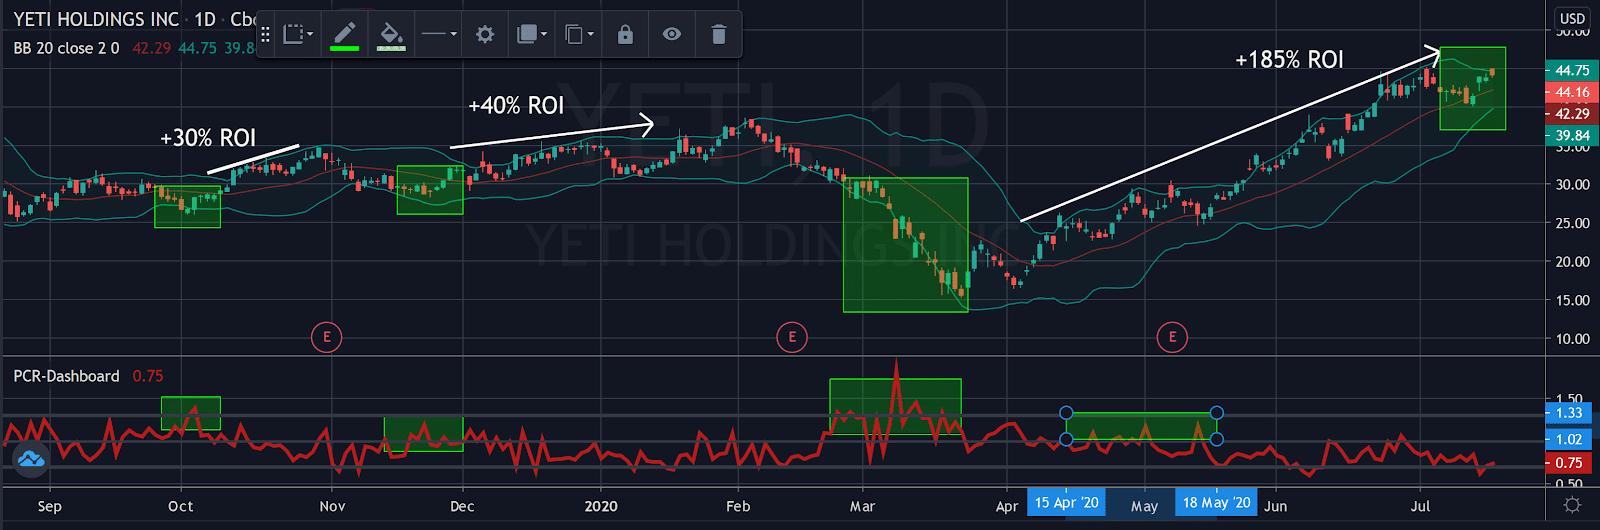This screenshot has height=530, width=1600.
Task: Click the earnings marker E near November
Action: point(327,337)
